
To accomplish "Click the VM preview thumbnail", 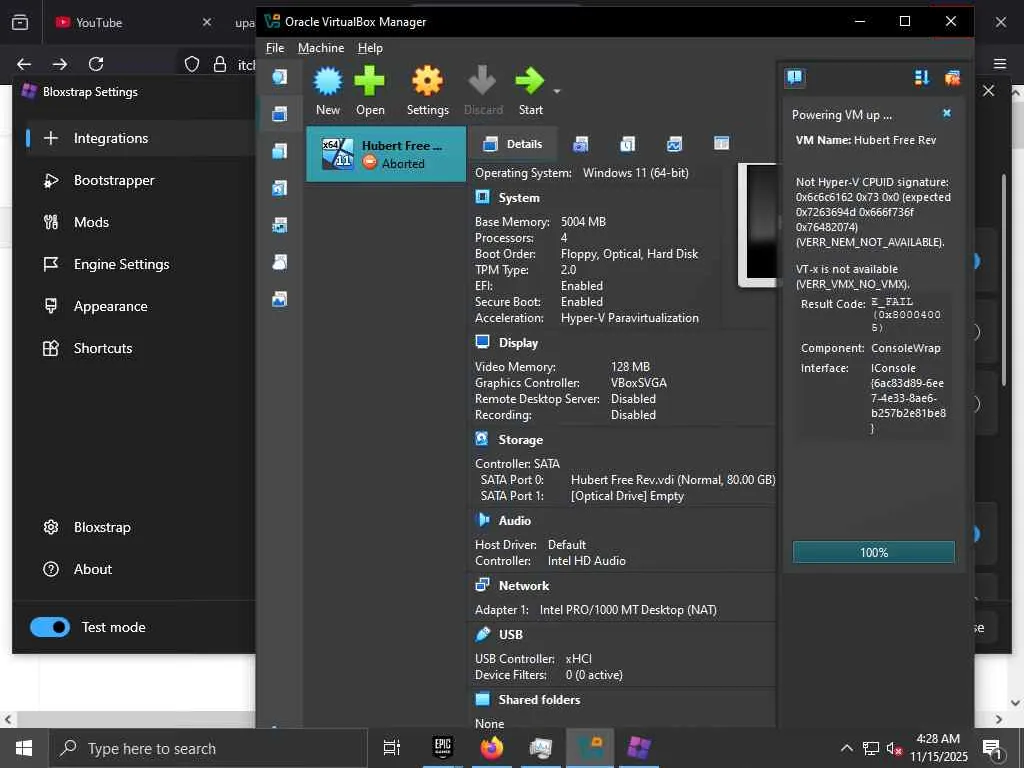I will 758,225.
